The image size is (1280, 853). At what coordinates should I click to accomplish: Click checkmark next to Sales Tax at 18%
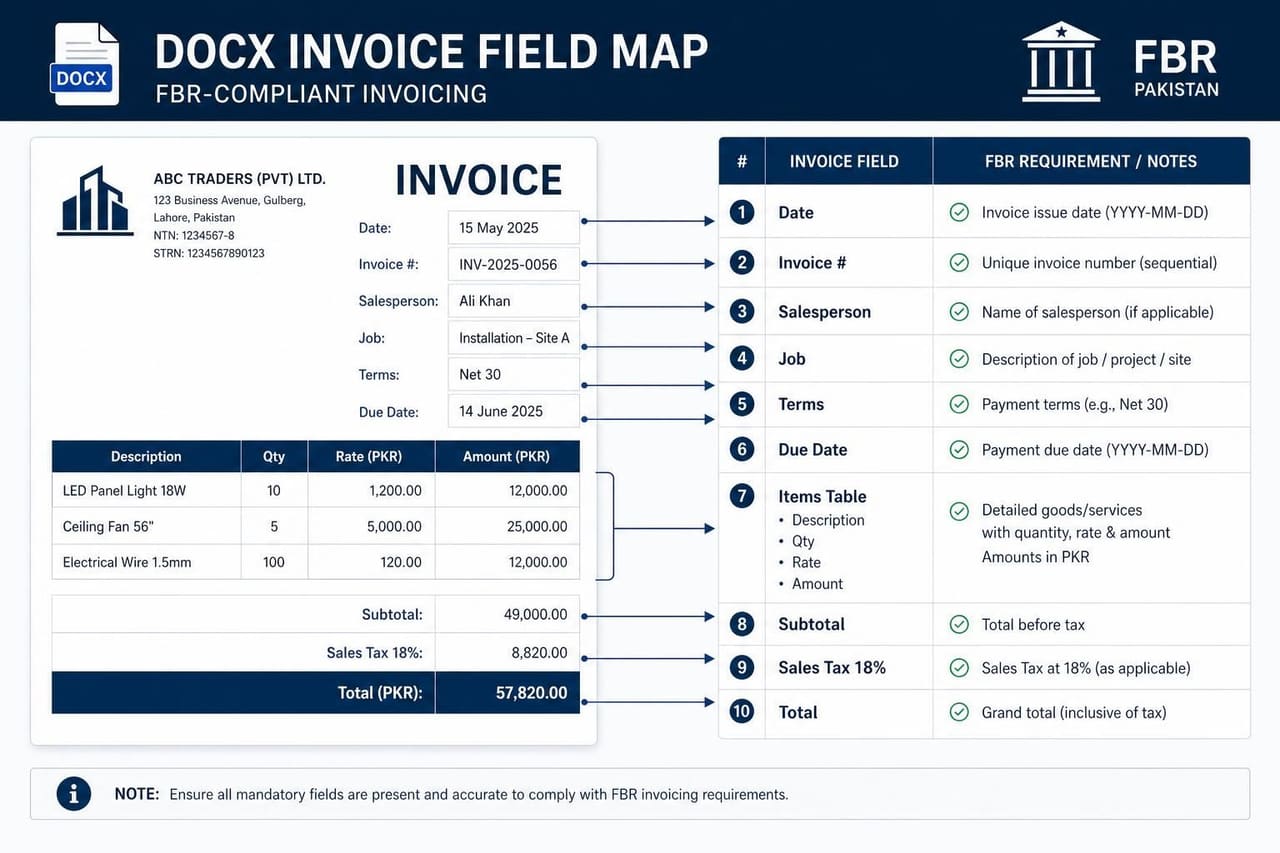(959, 667)
